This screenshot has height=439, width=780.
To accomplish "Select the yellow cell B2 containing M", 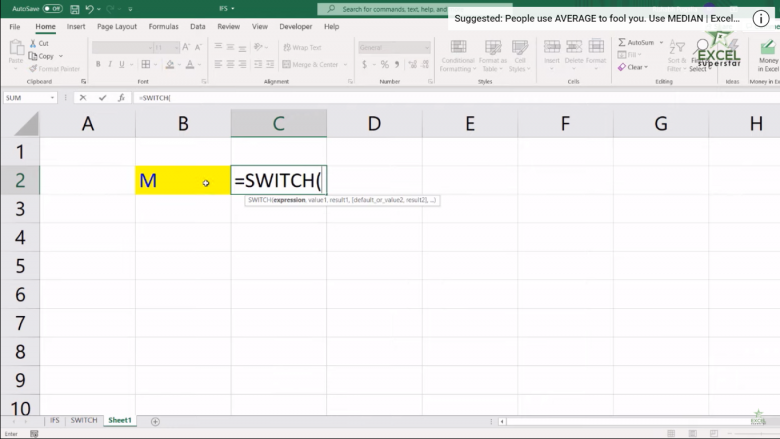I will [182, 181].
